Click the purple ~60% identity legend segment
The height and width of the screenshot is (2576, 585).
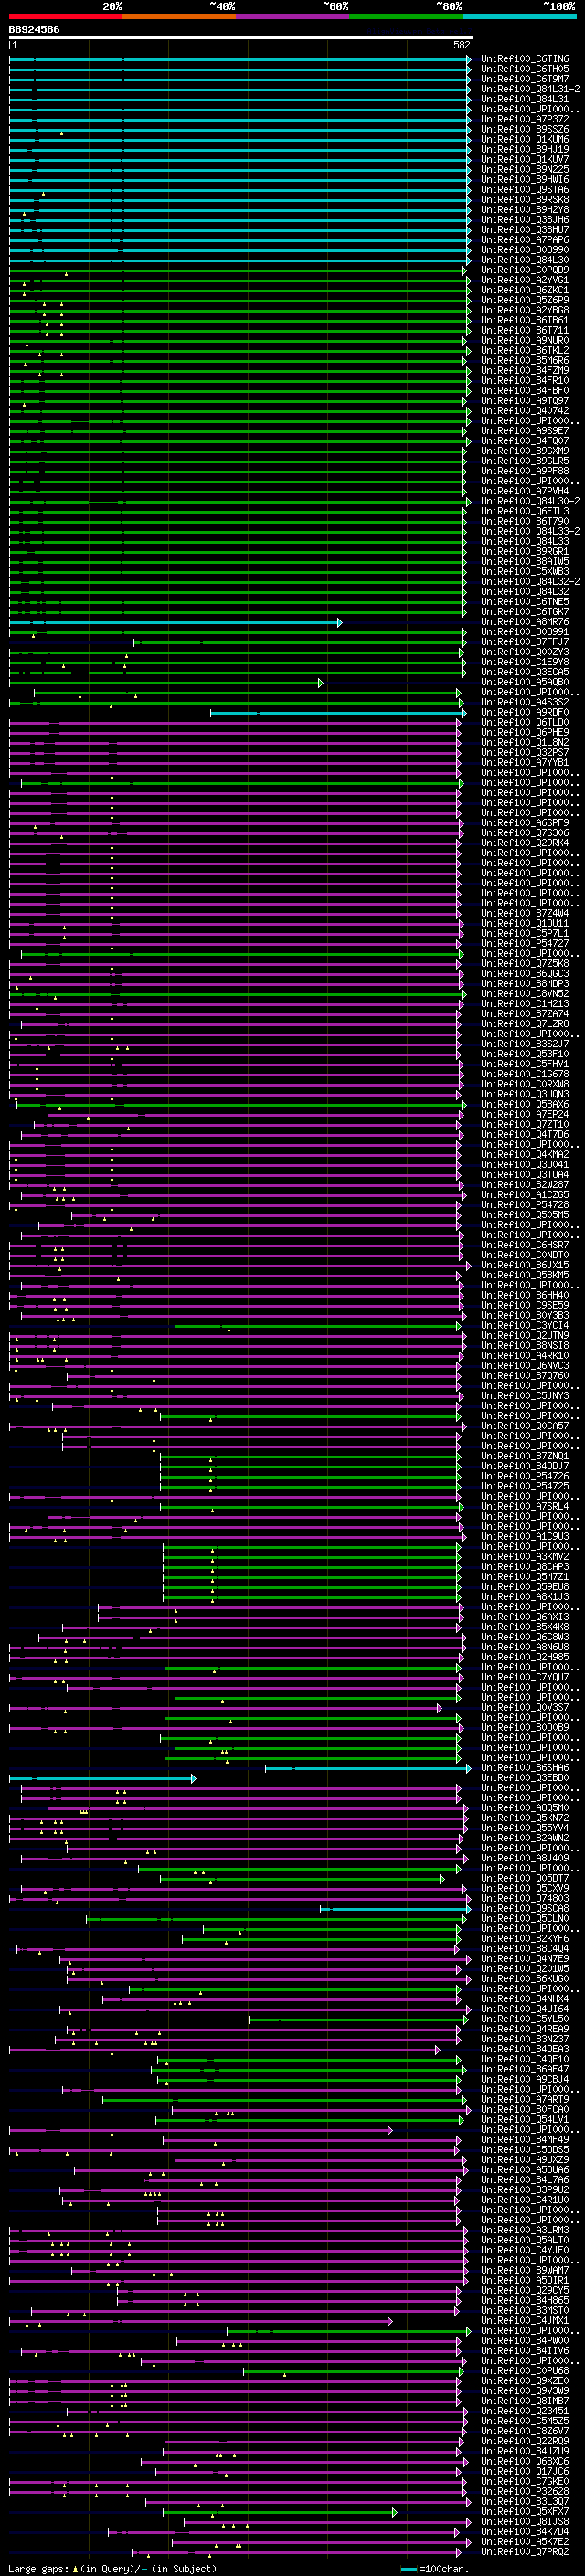coord(292,17)
